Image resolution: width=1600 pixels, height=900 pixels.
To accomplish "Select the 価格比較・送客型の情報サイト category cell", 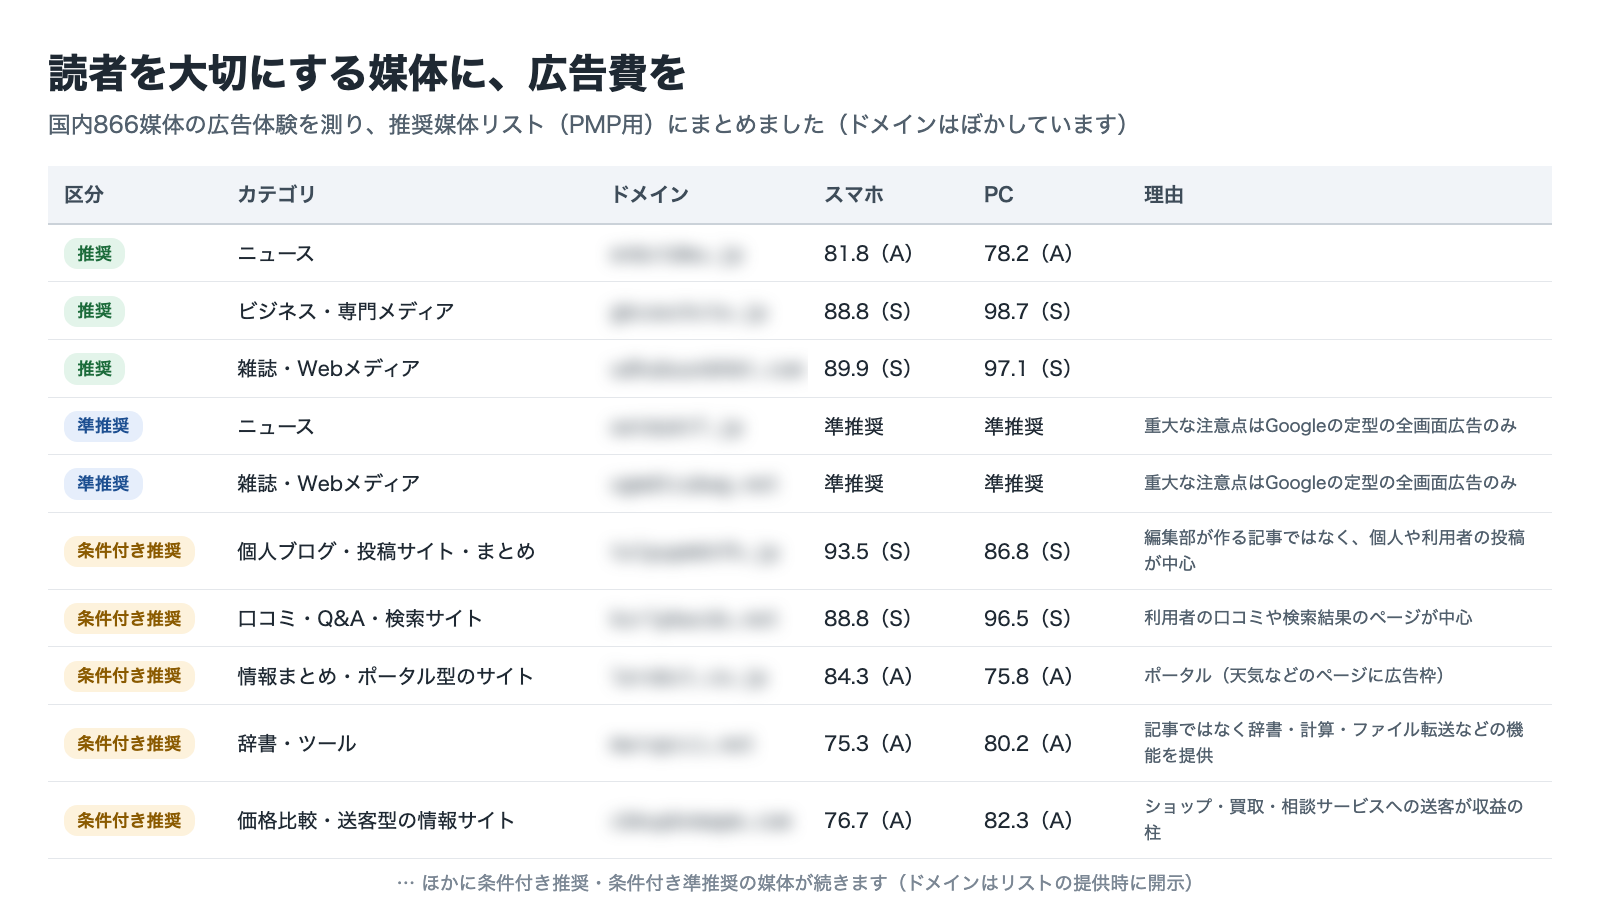I will (376, 821).
